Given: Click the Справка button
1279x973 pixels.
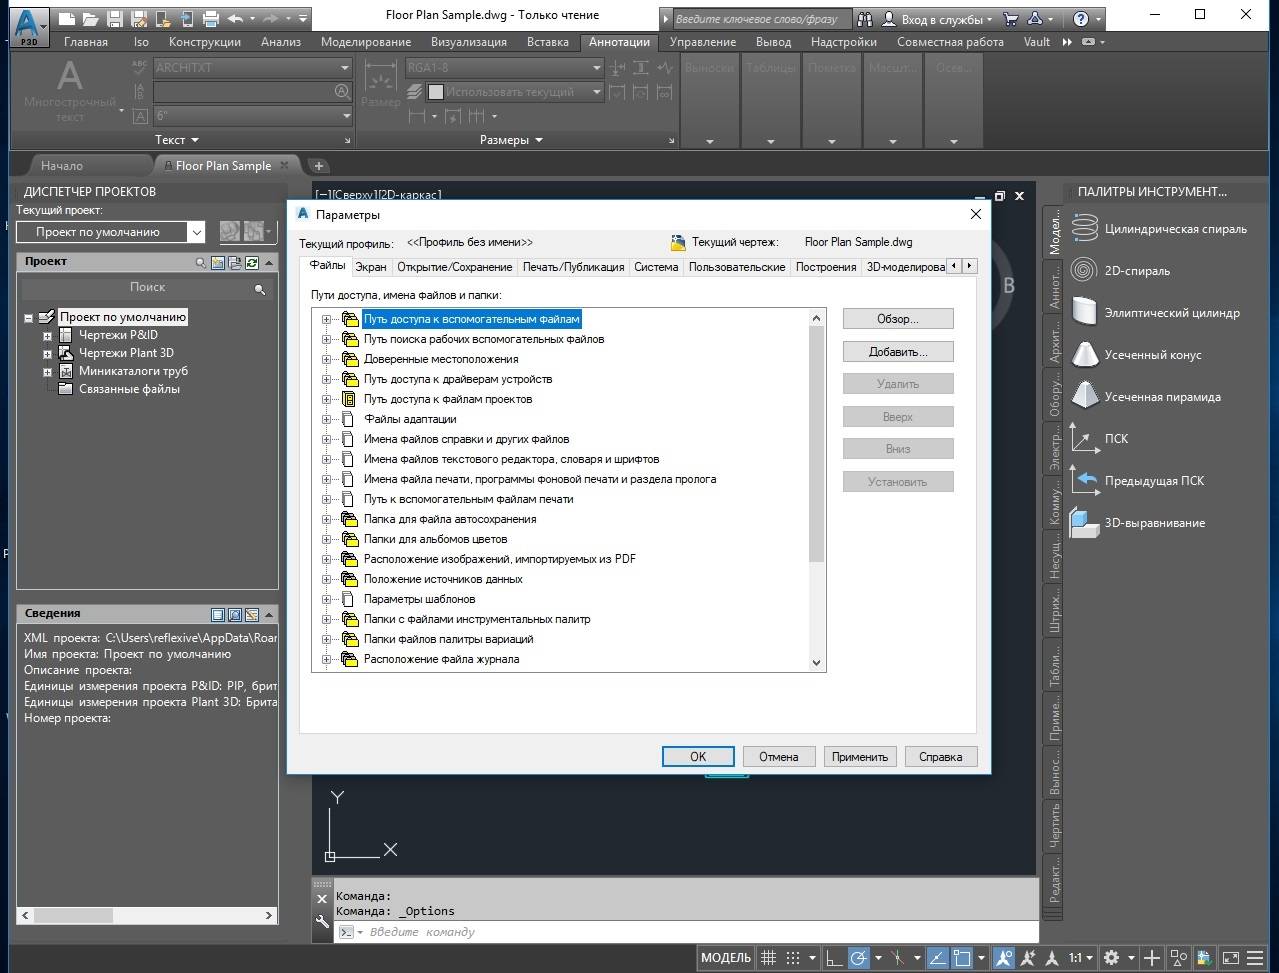Looking at the screenshot, I should coord(940,757).
